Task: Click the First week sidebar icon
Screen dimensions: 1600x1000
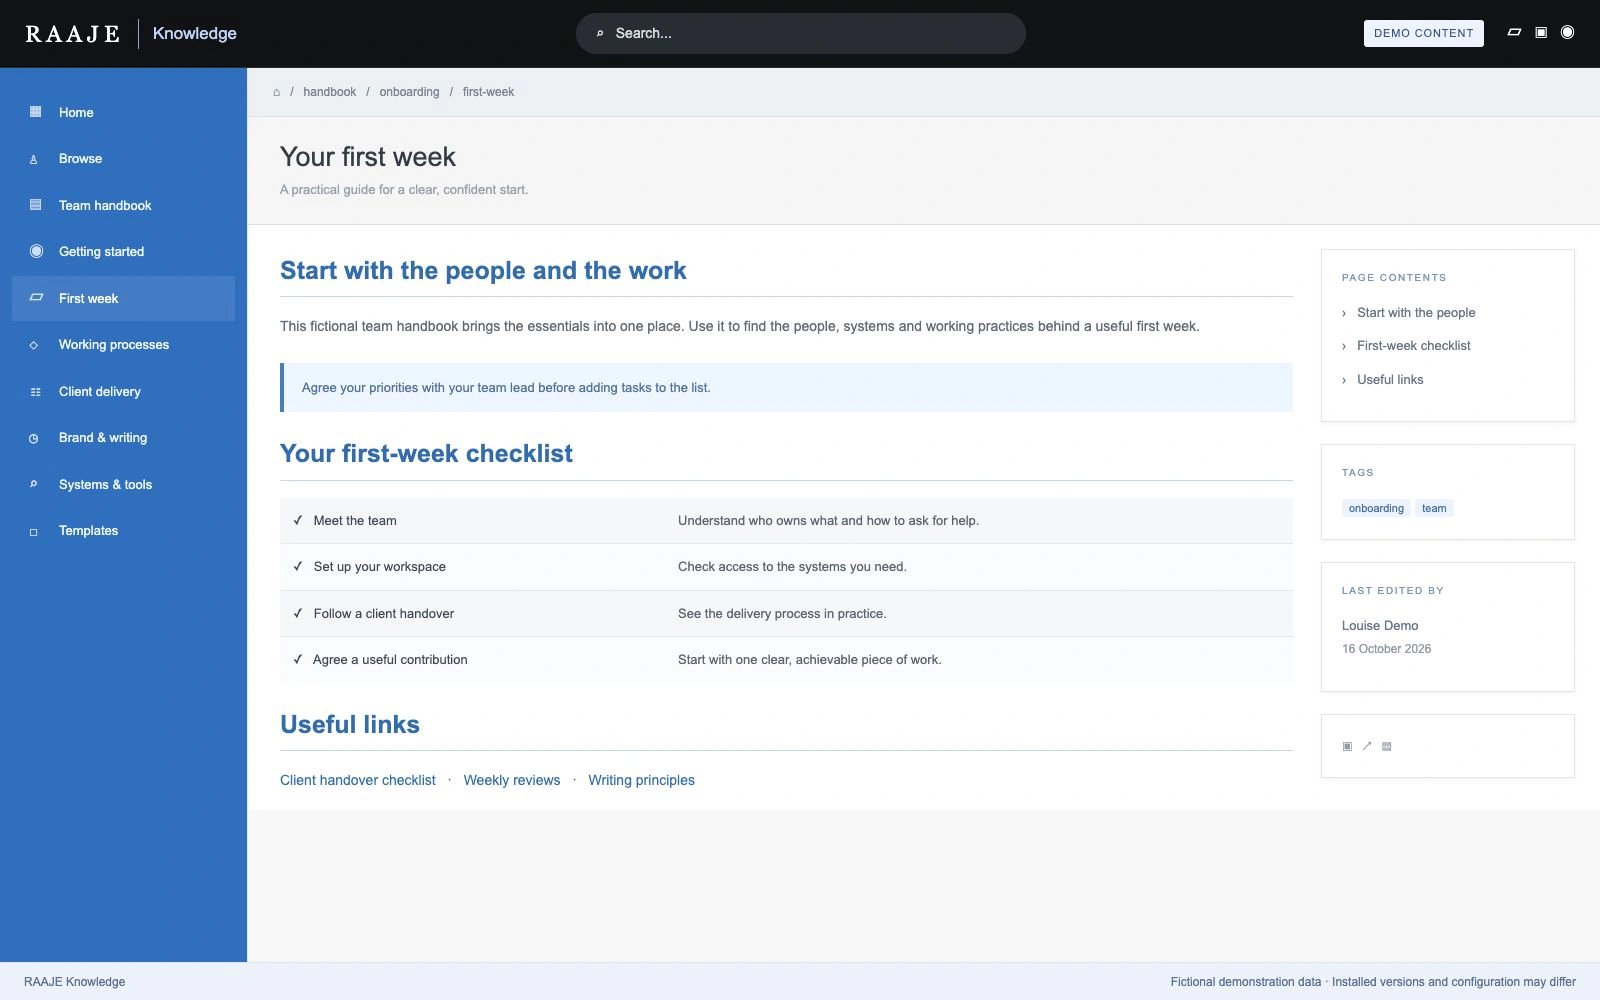Action: [x=36, y=298]
